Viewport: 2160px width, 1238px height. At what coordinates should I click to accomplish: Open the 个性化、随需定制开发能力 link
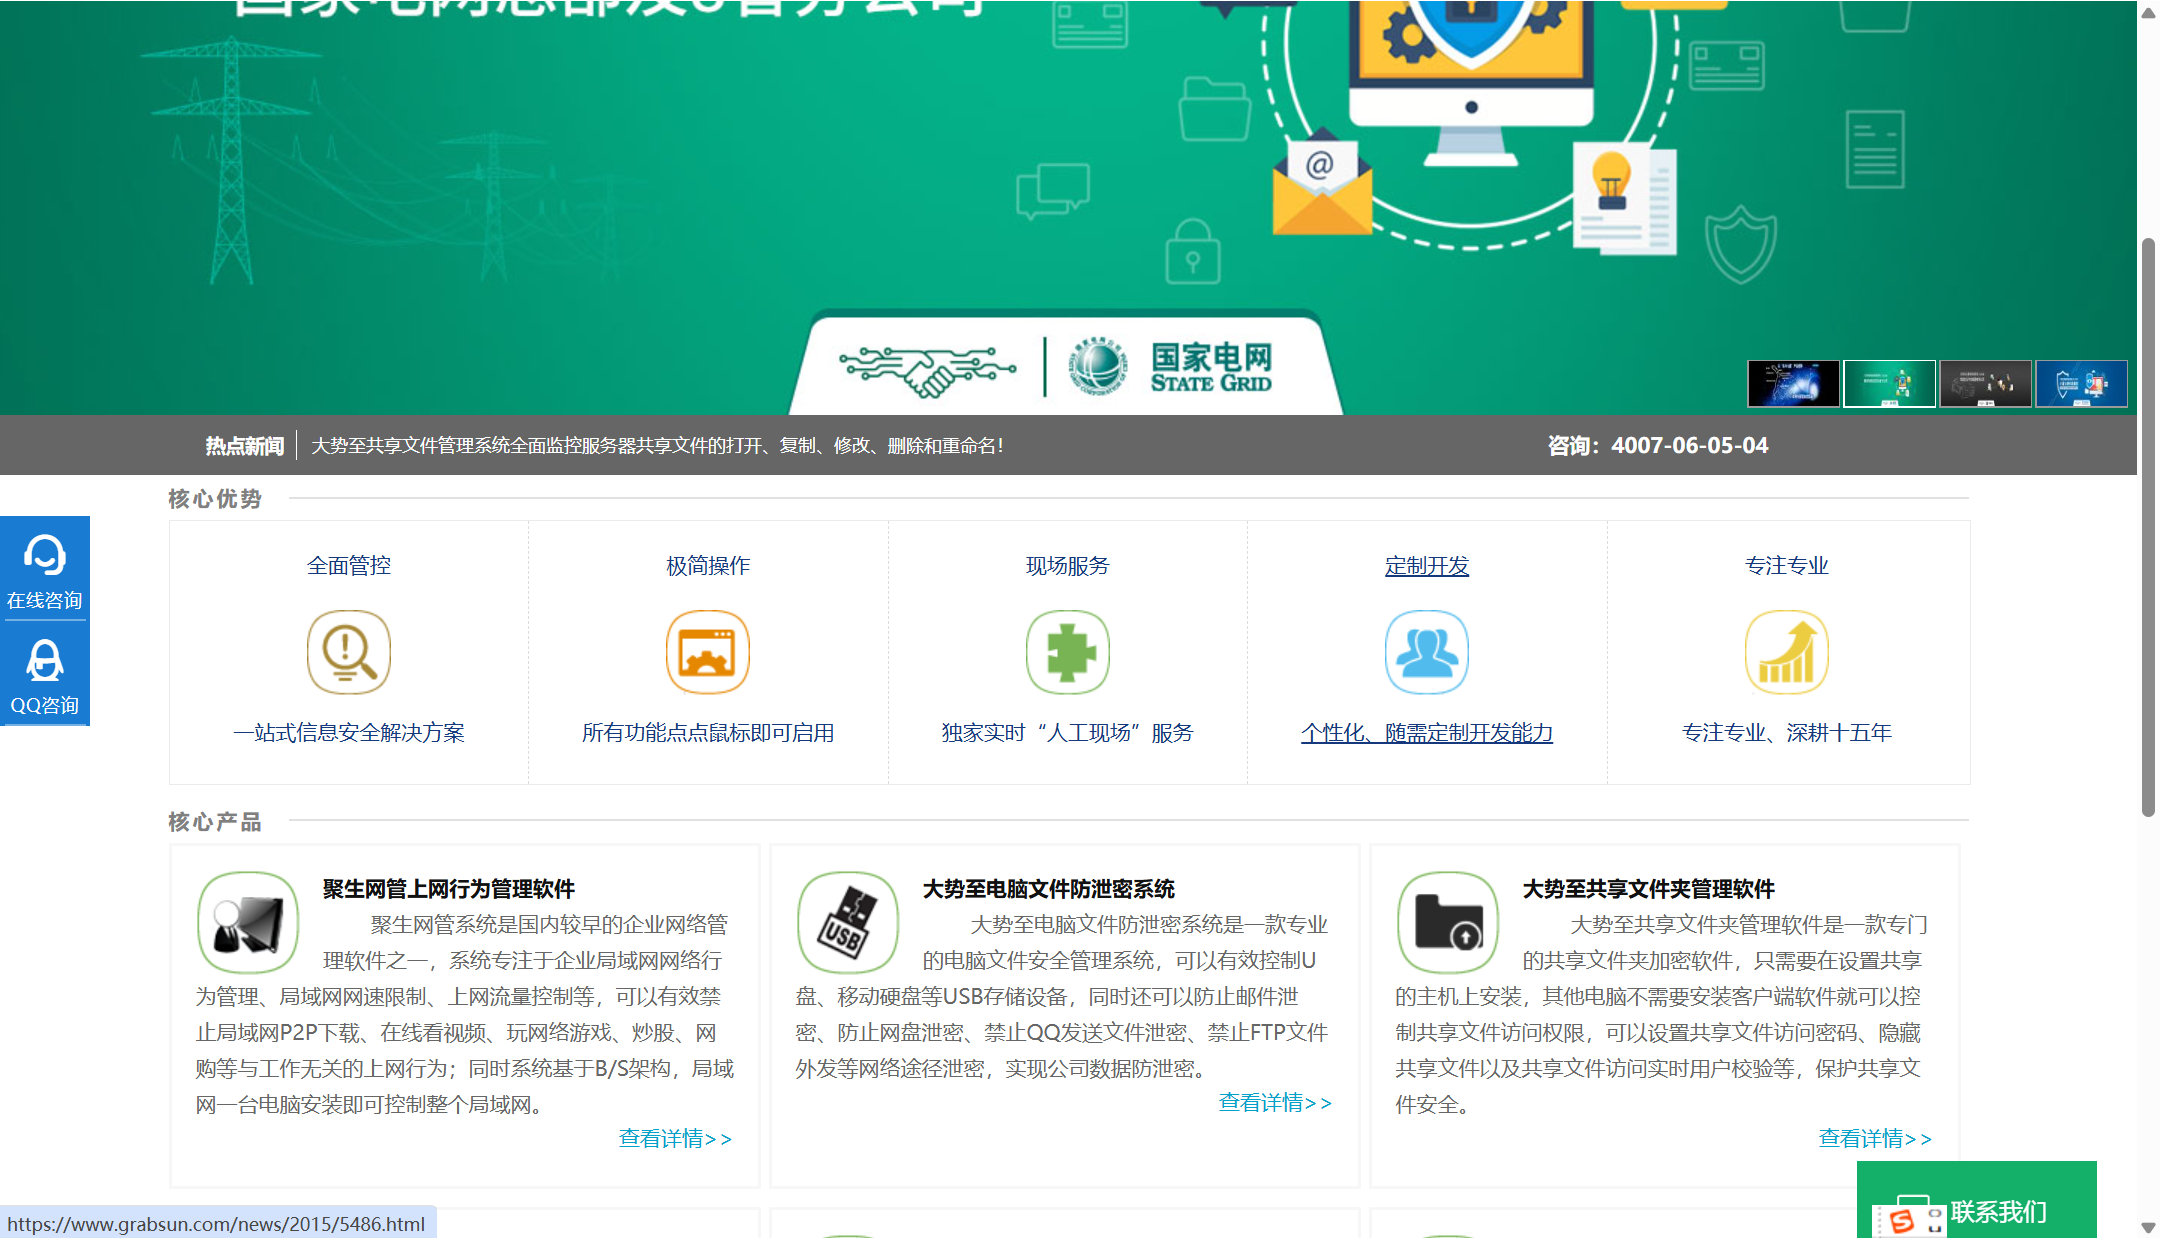[x=1426, y=733]
